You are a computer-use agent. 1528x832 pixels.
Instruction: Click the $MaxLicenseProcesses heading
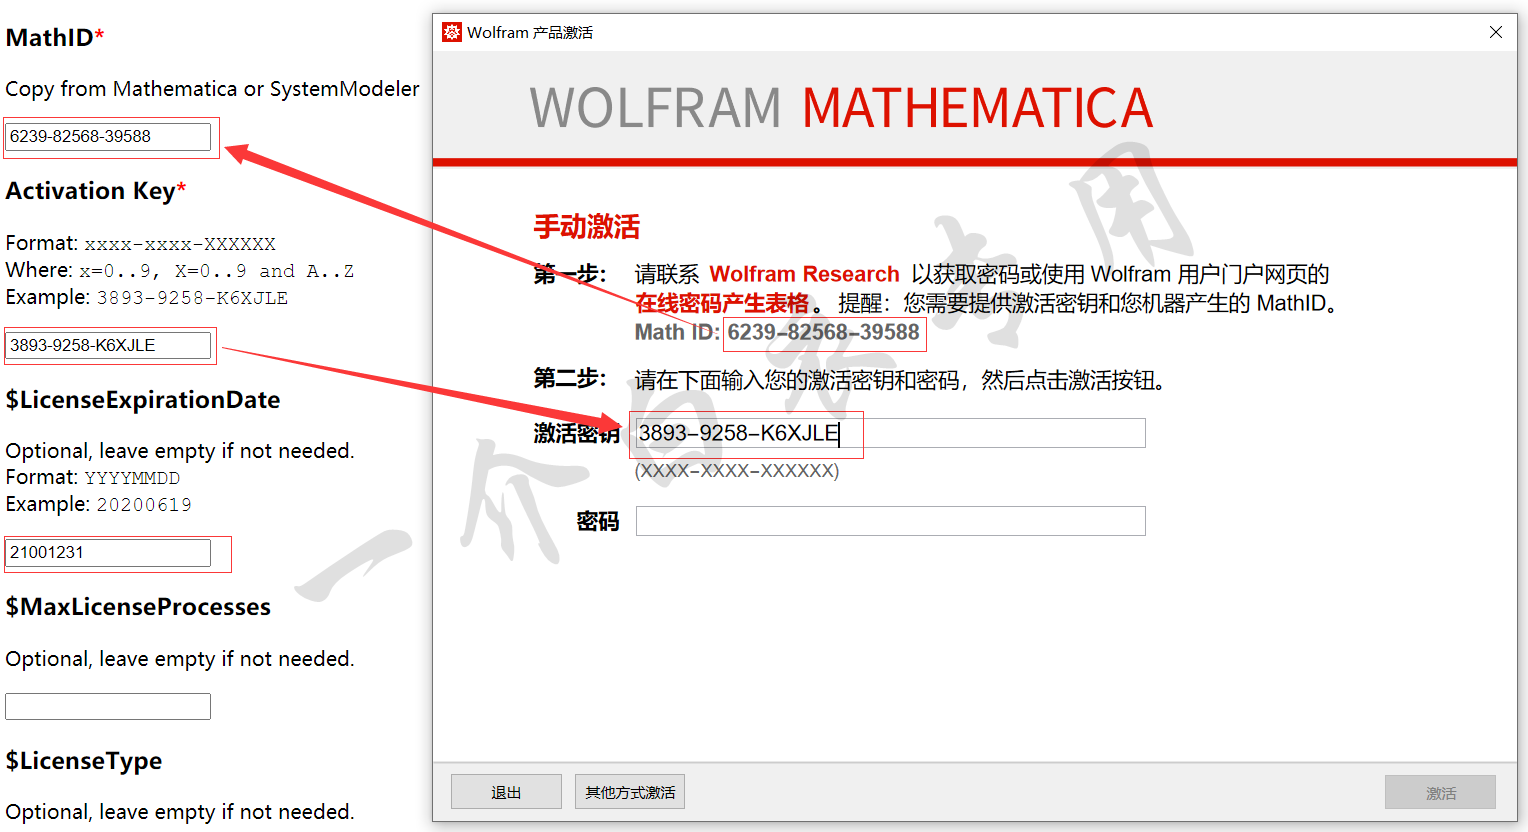pos(138,607)
